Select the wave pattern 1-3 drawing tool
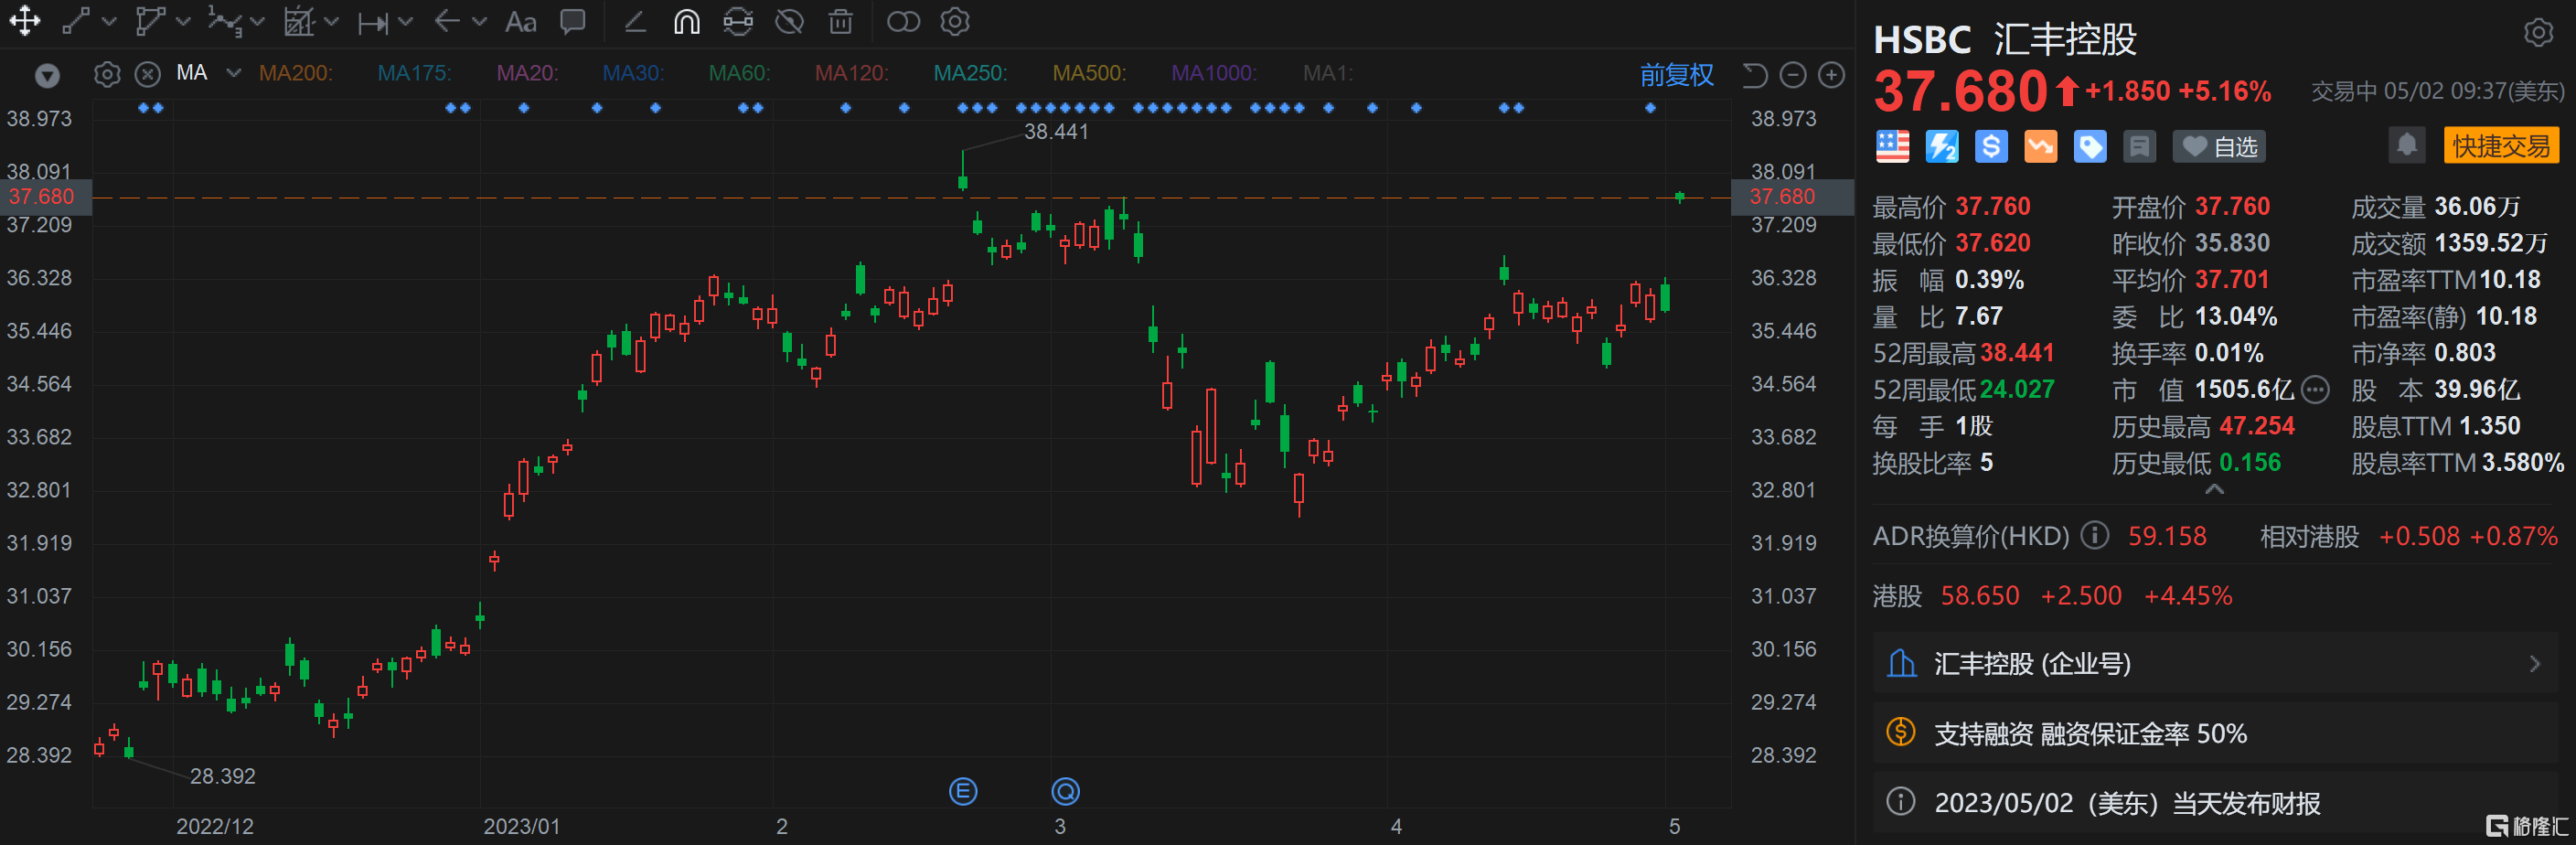 (224, 21)
